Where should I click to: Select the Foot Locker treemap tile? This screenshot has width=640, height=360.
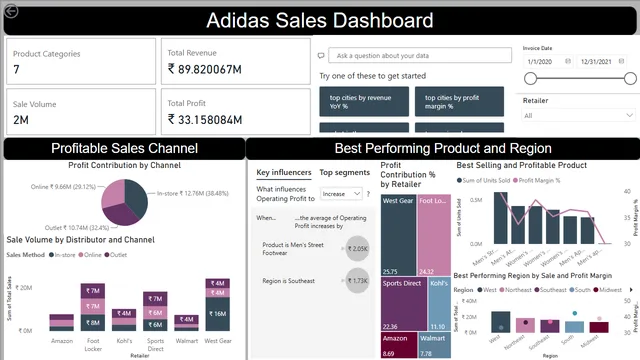pyautogui.click(x=434, y=235)
